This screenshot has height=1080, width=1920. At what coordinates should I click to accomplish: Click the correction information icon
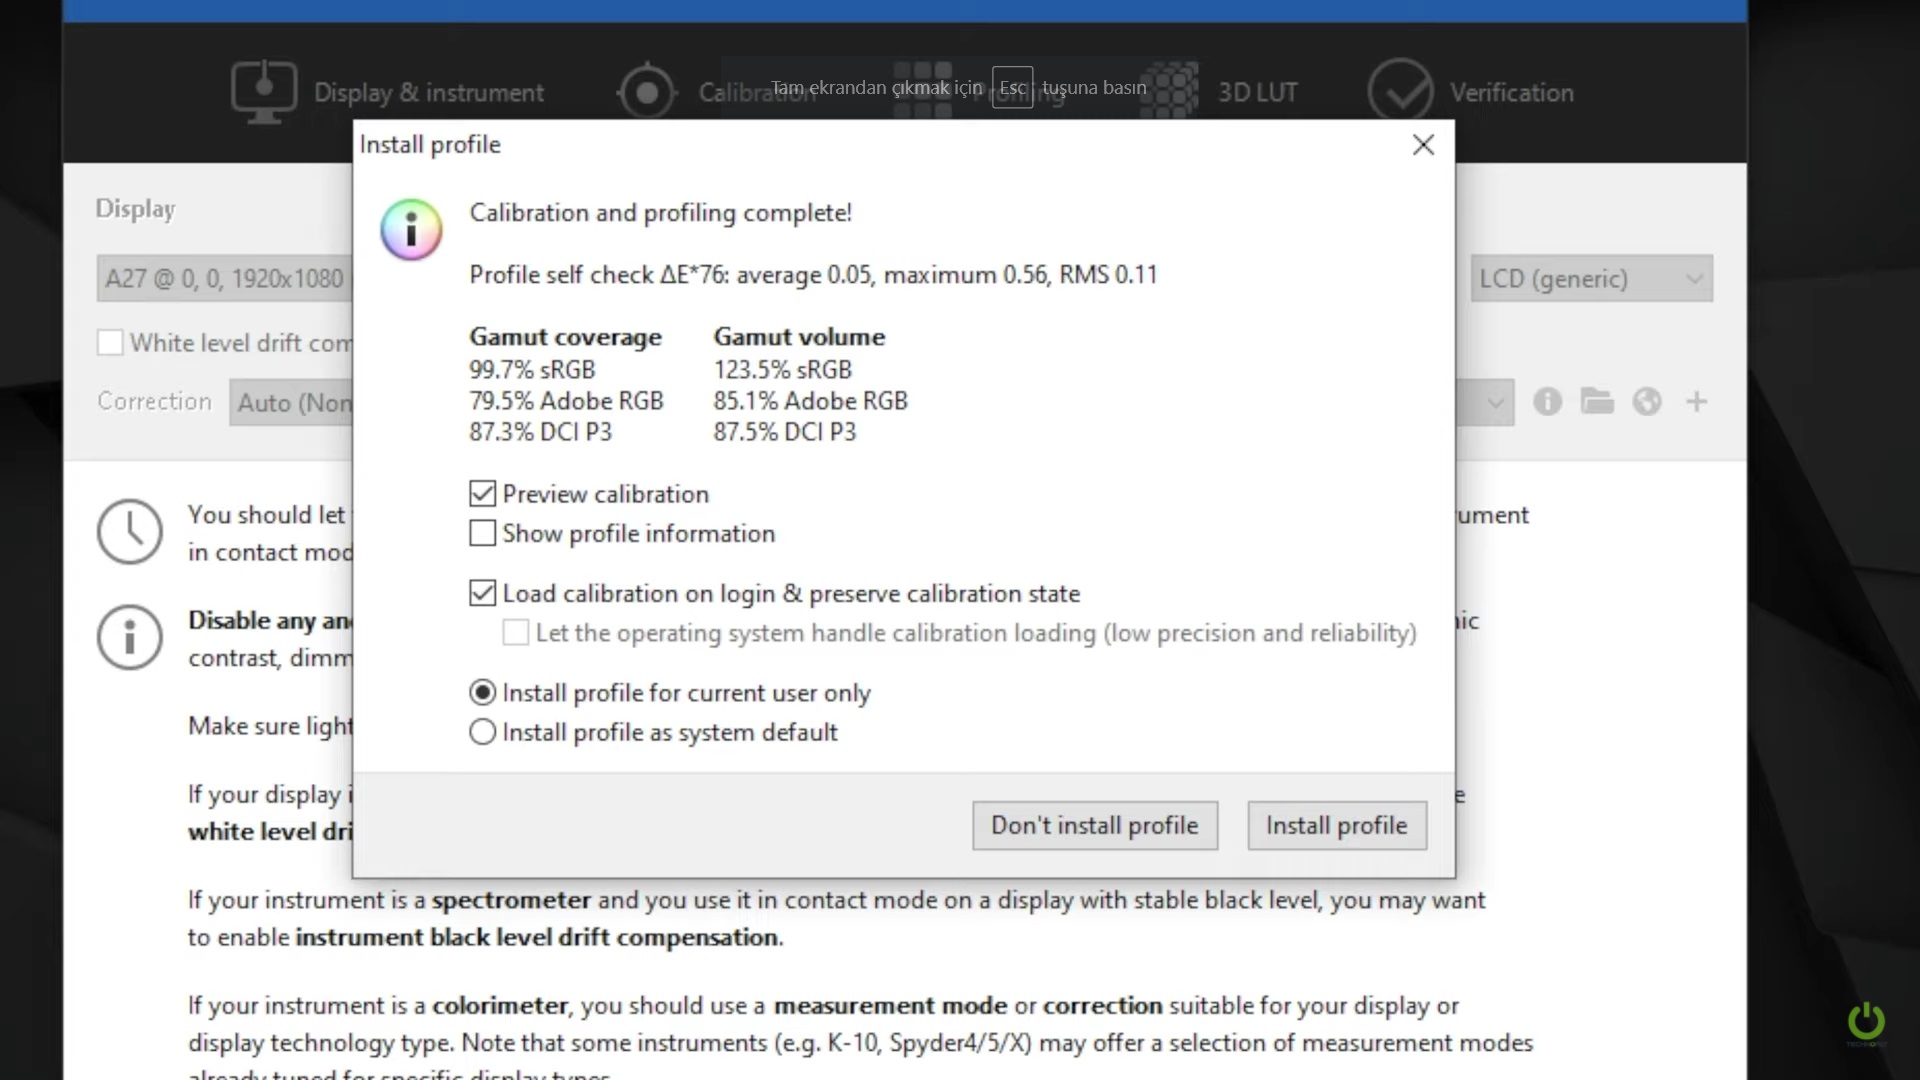point(1547,402)
